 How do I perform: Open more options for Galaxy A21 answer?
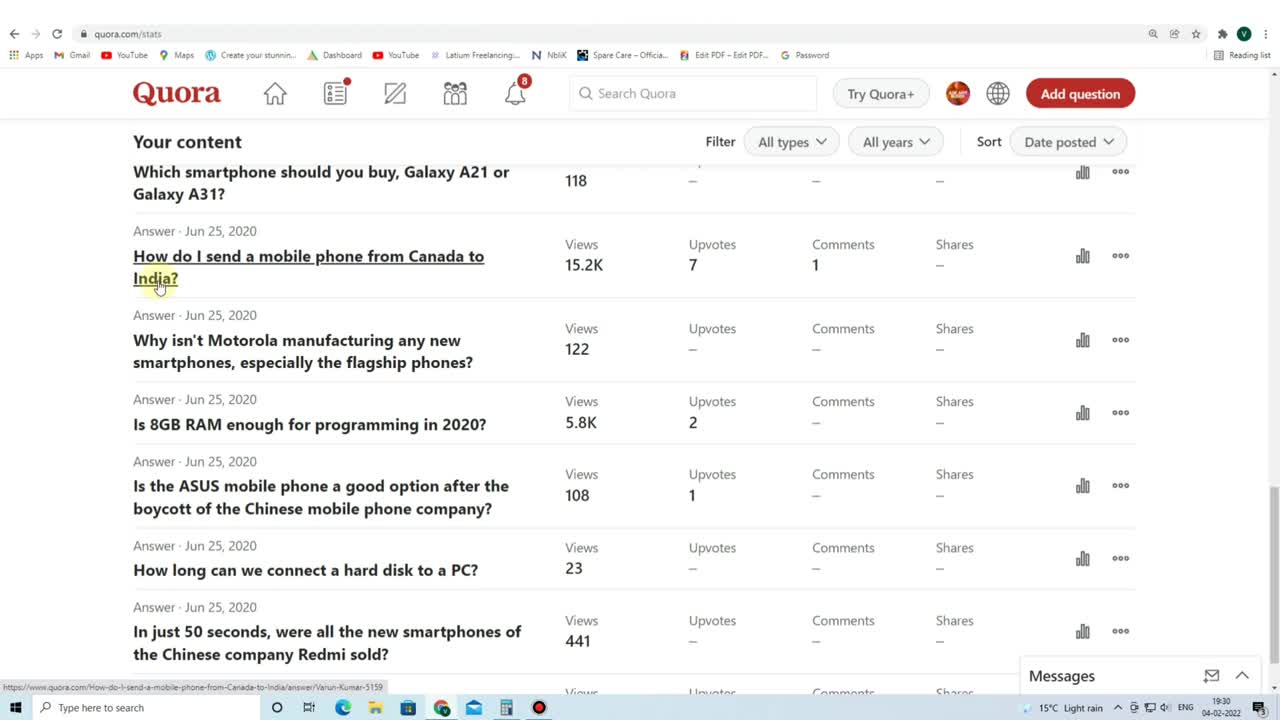point(1120,172)
